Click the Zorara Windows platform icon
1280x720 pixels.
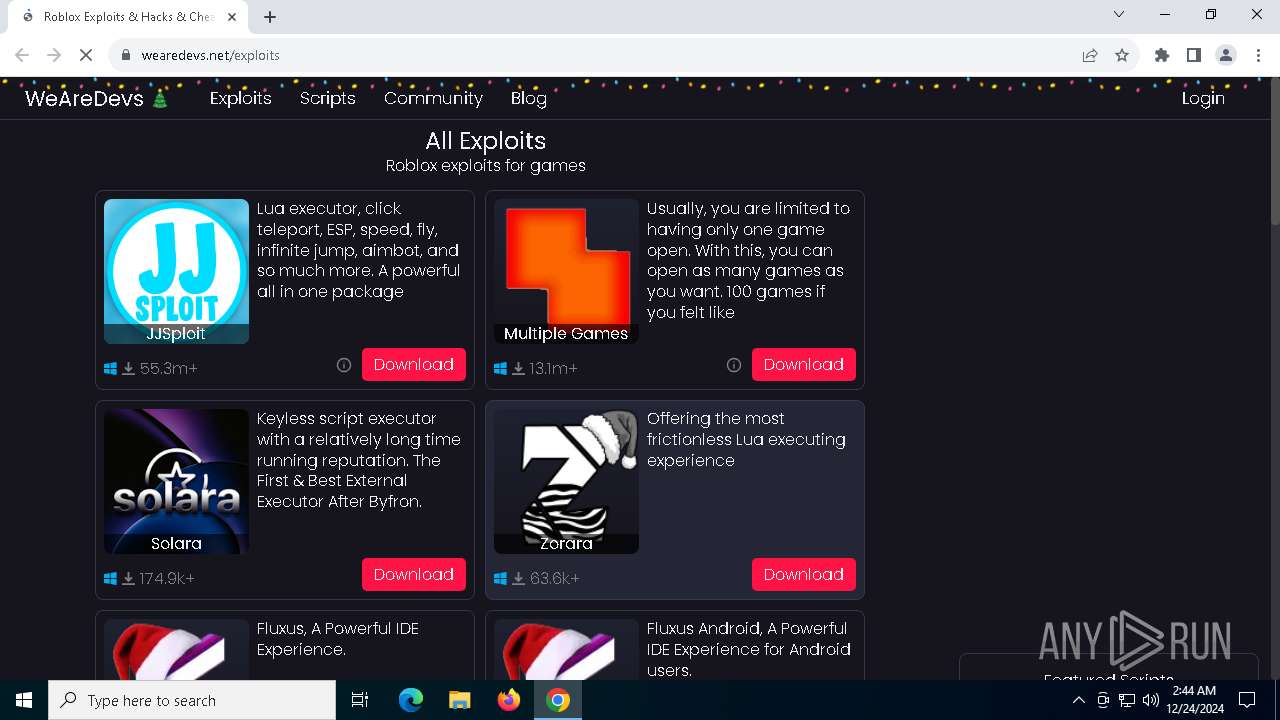(x=500, y=579)
